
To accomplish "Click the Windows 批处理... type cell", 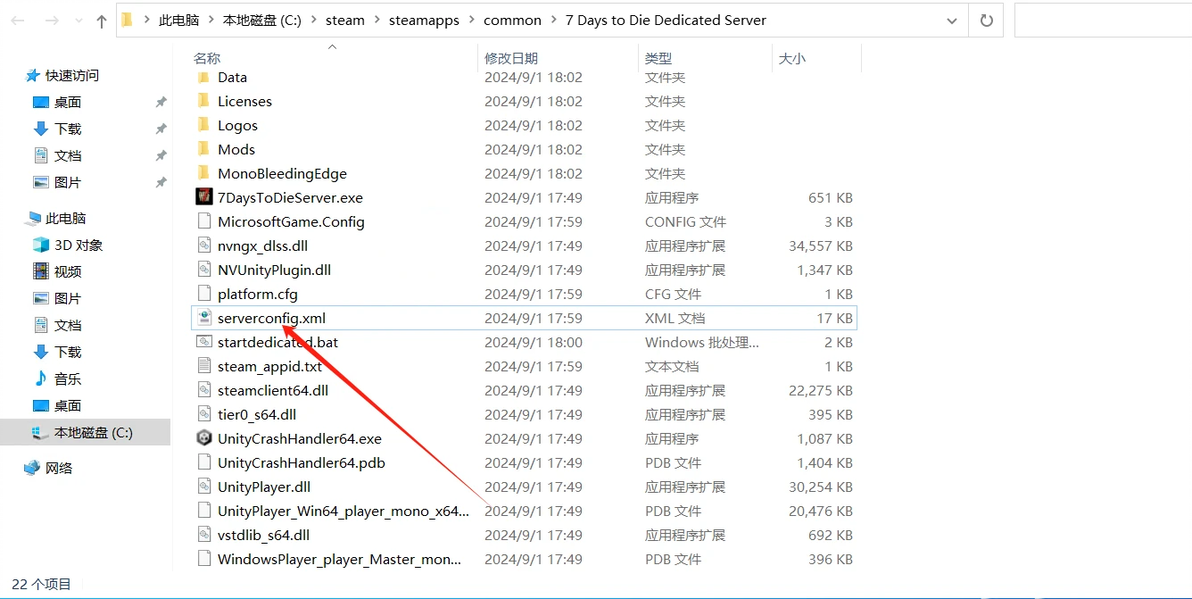I will [x=702, y=342].
